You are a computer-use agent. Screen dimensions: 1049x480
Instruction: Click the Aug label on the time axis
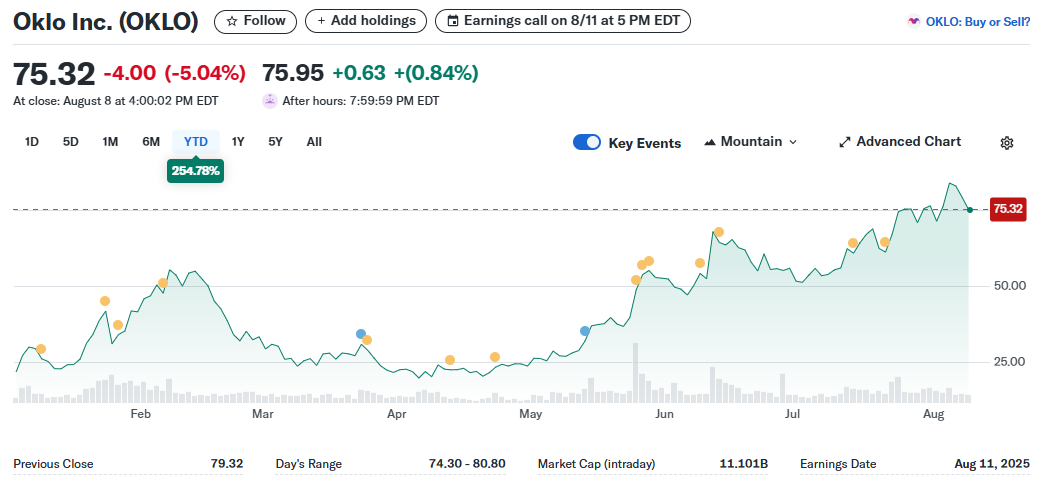click(x=933, y=415)
